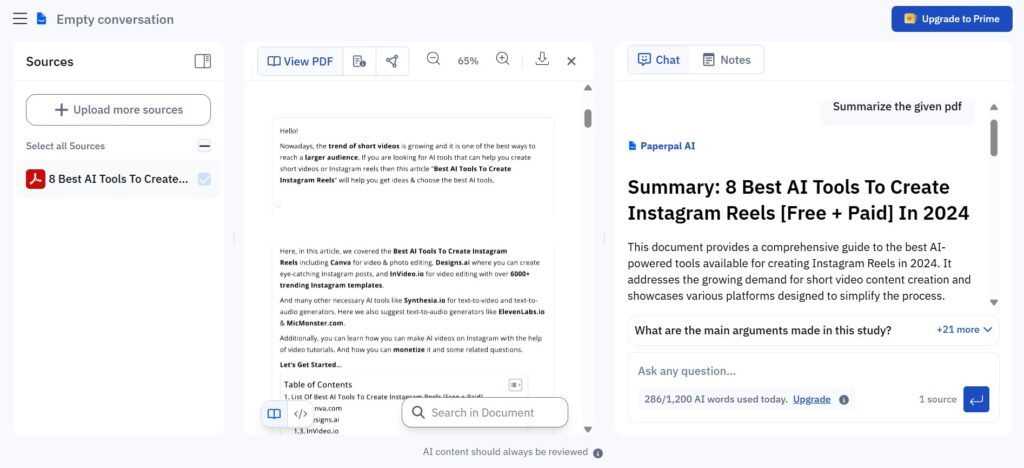Click the 65% zoom level value
This screenshot has width=1024, height=468.
468,61
